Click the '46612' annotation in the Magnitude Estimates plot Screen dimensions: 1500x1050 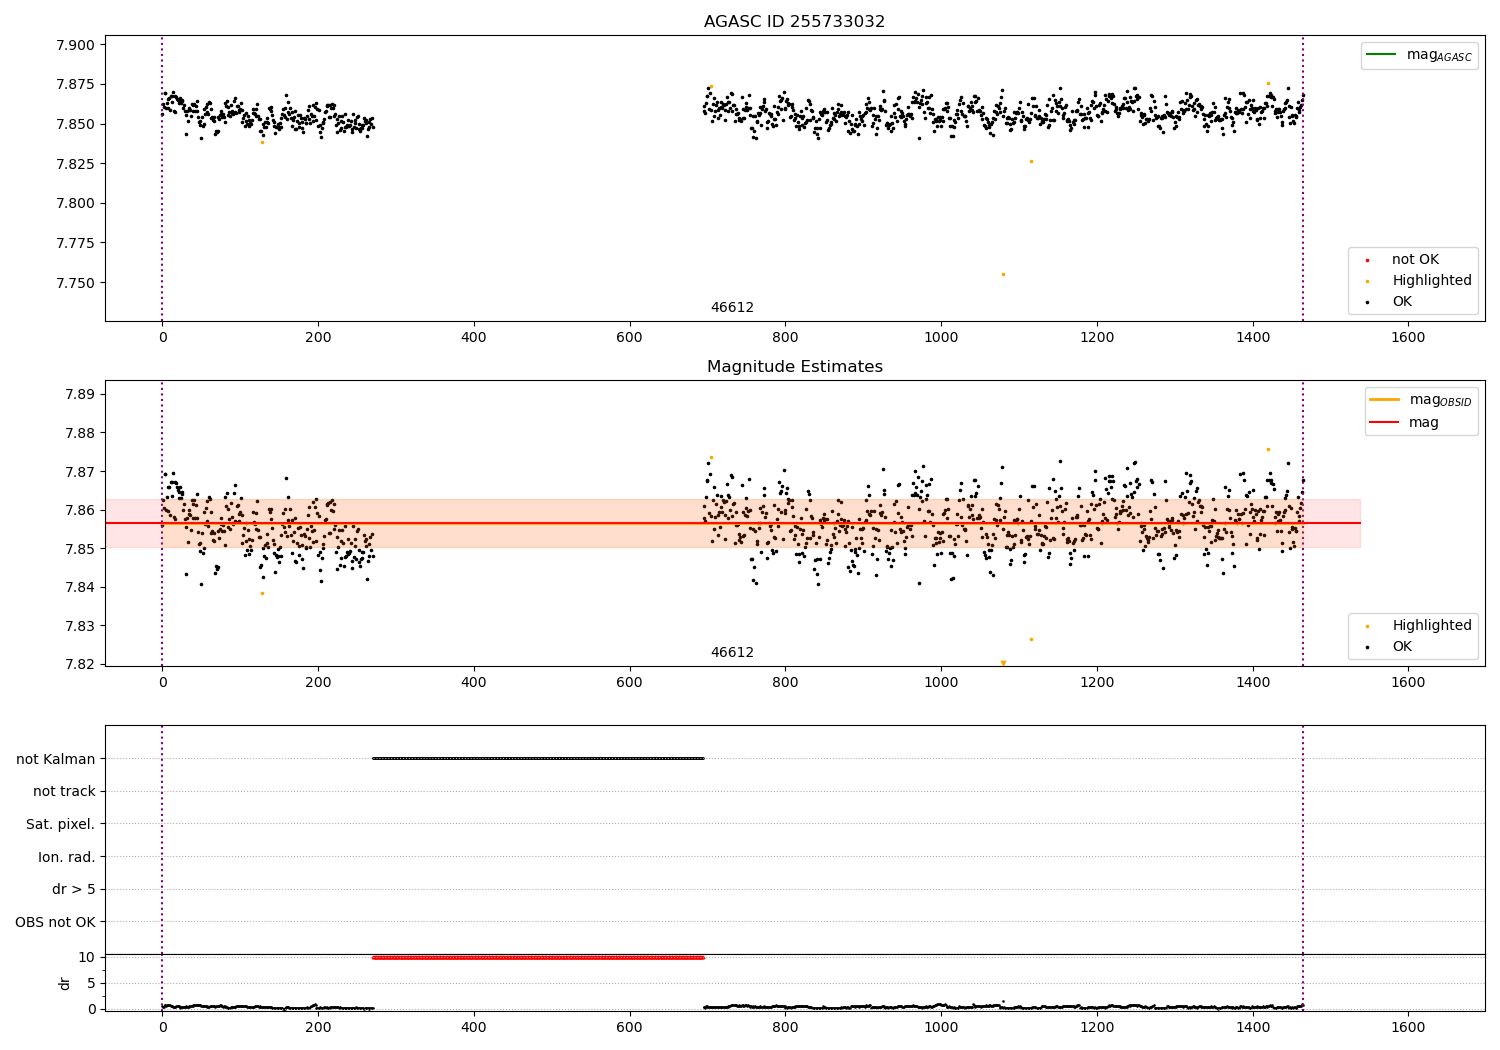pos(732,652)
